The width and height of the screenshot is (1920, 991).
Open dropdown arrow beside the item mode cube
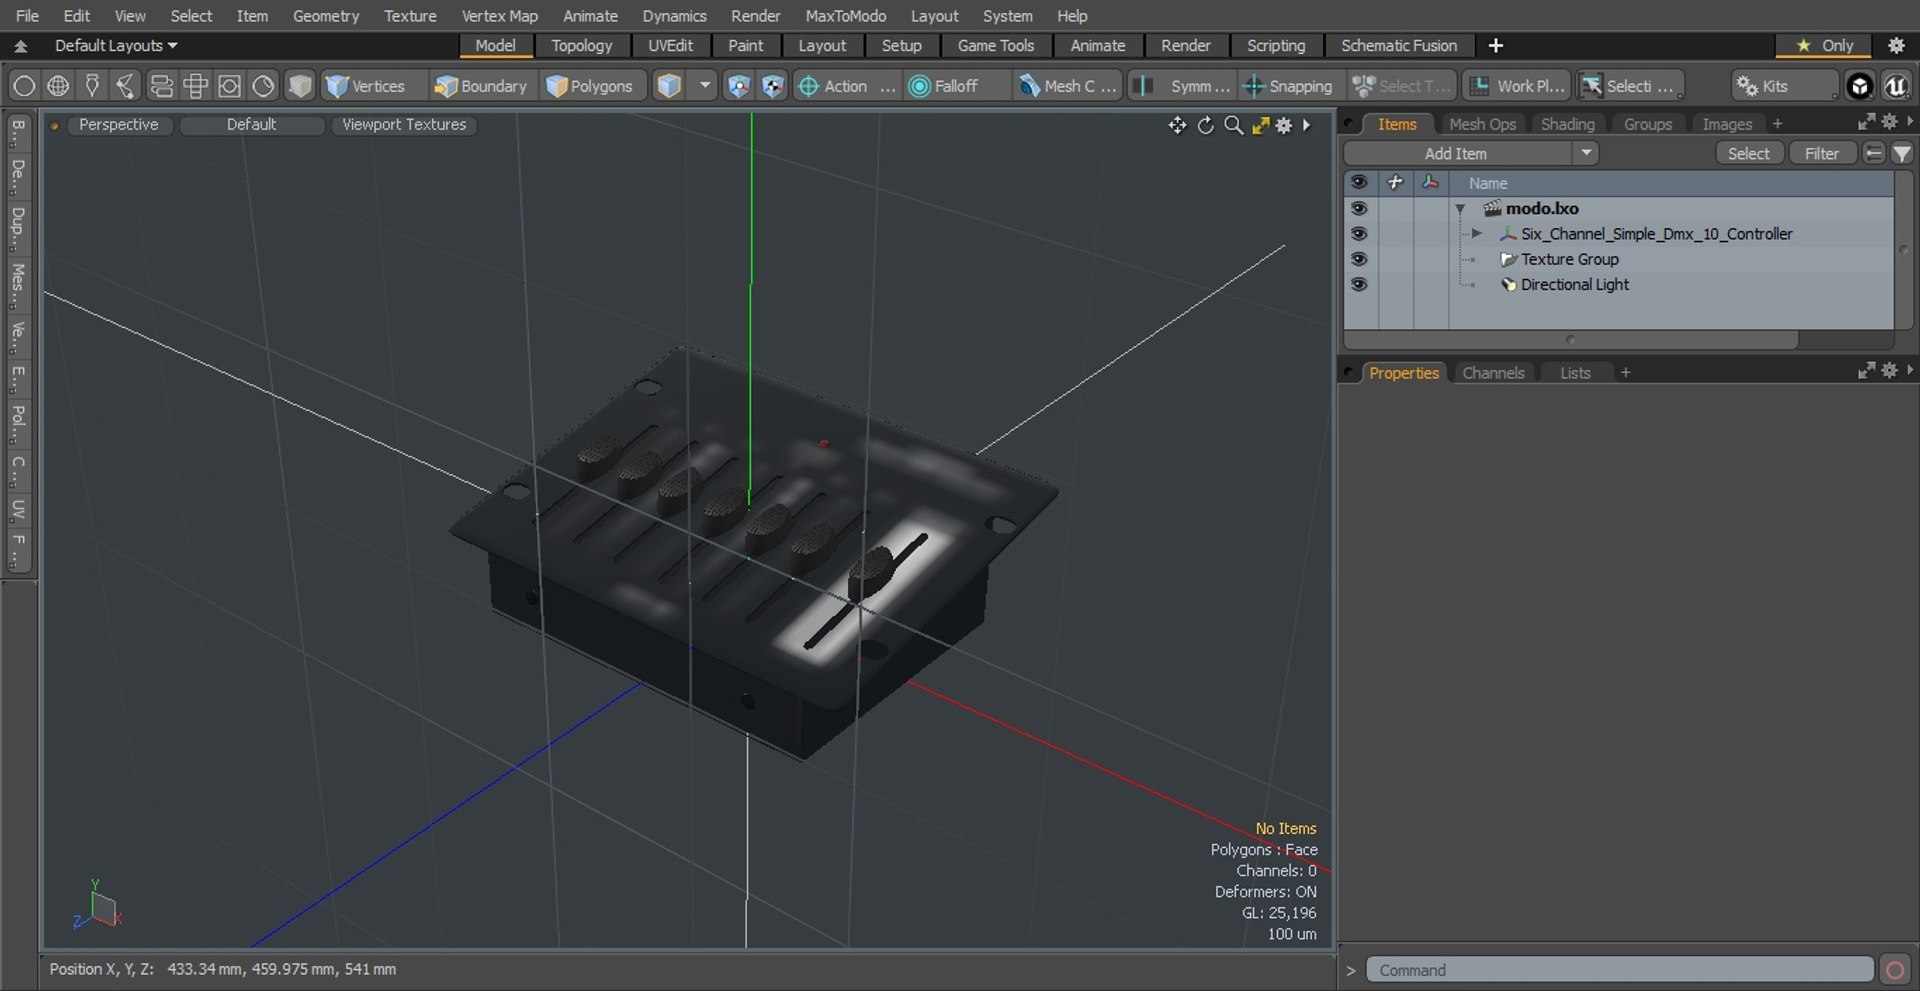tap(705, 86)
